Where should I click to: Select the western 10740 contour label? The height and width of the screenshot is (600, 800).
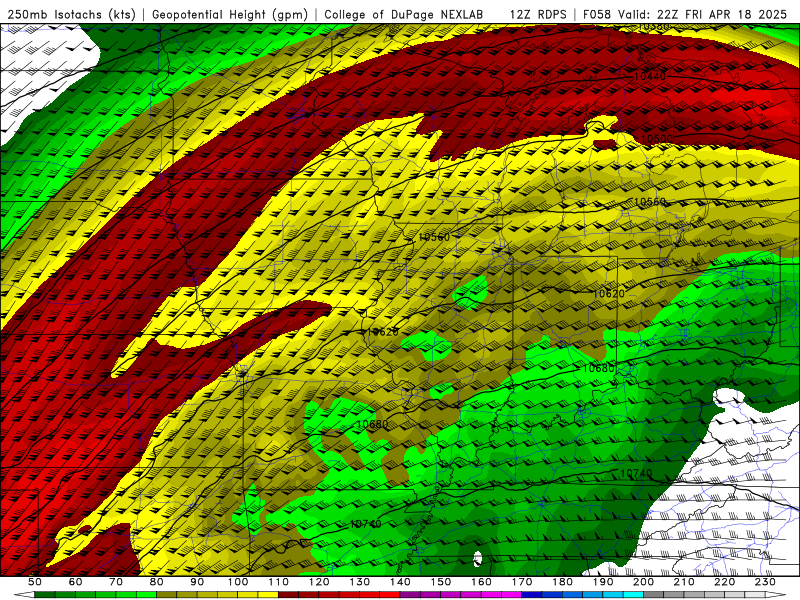[366, 524]
